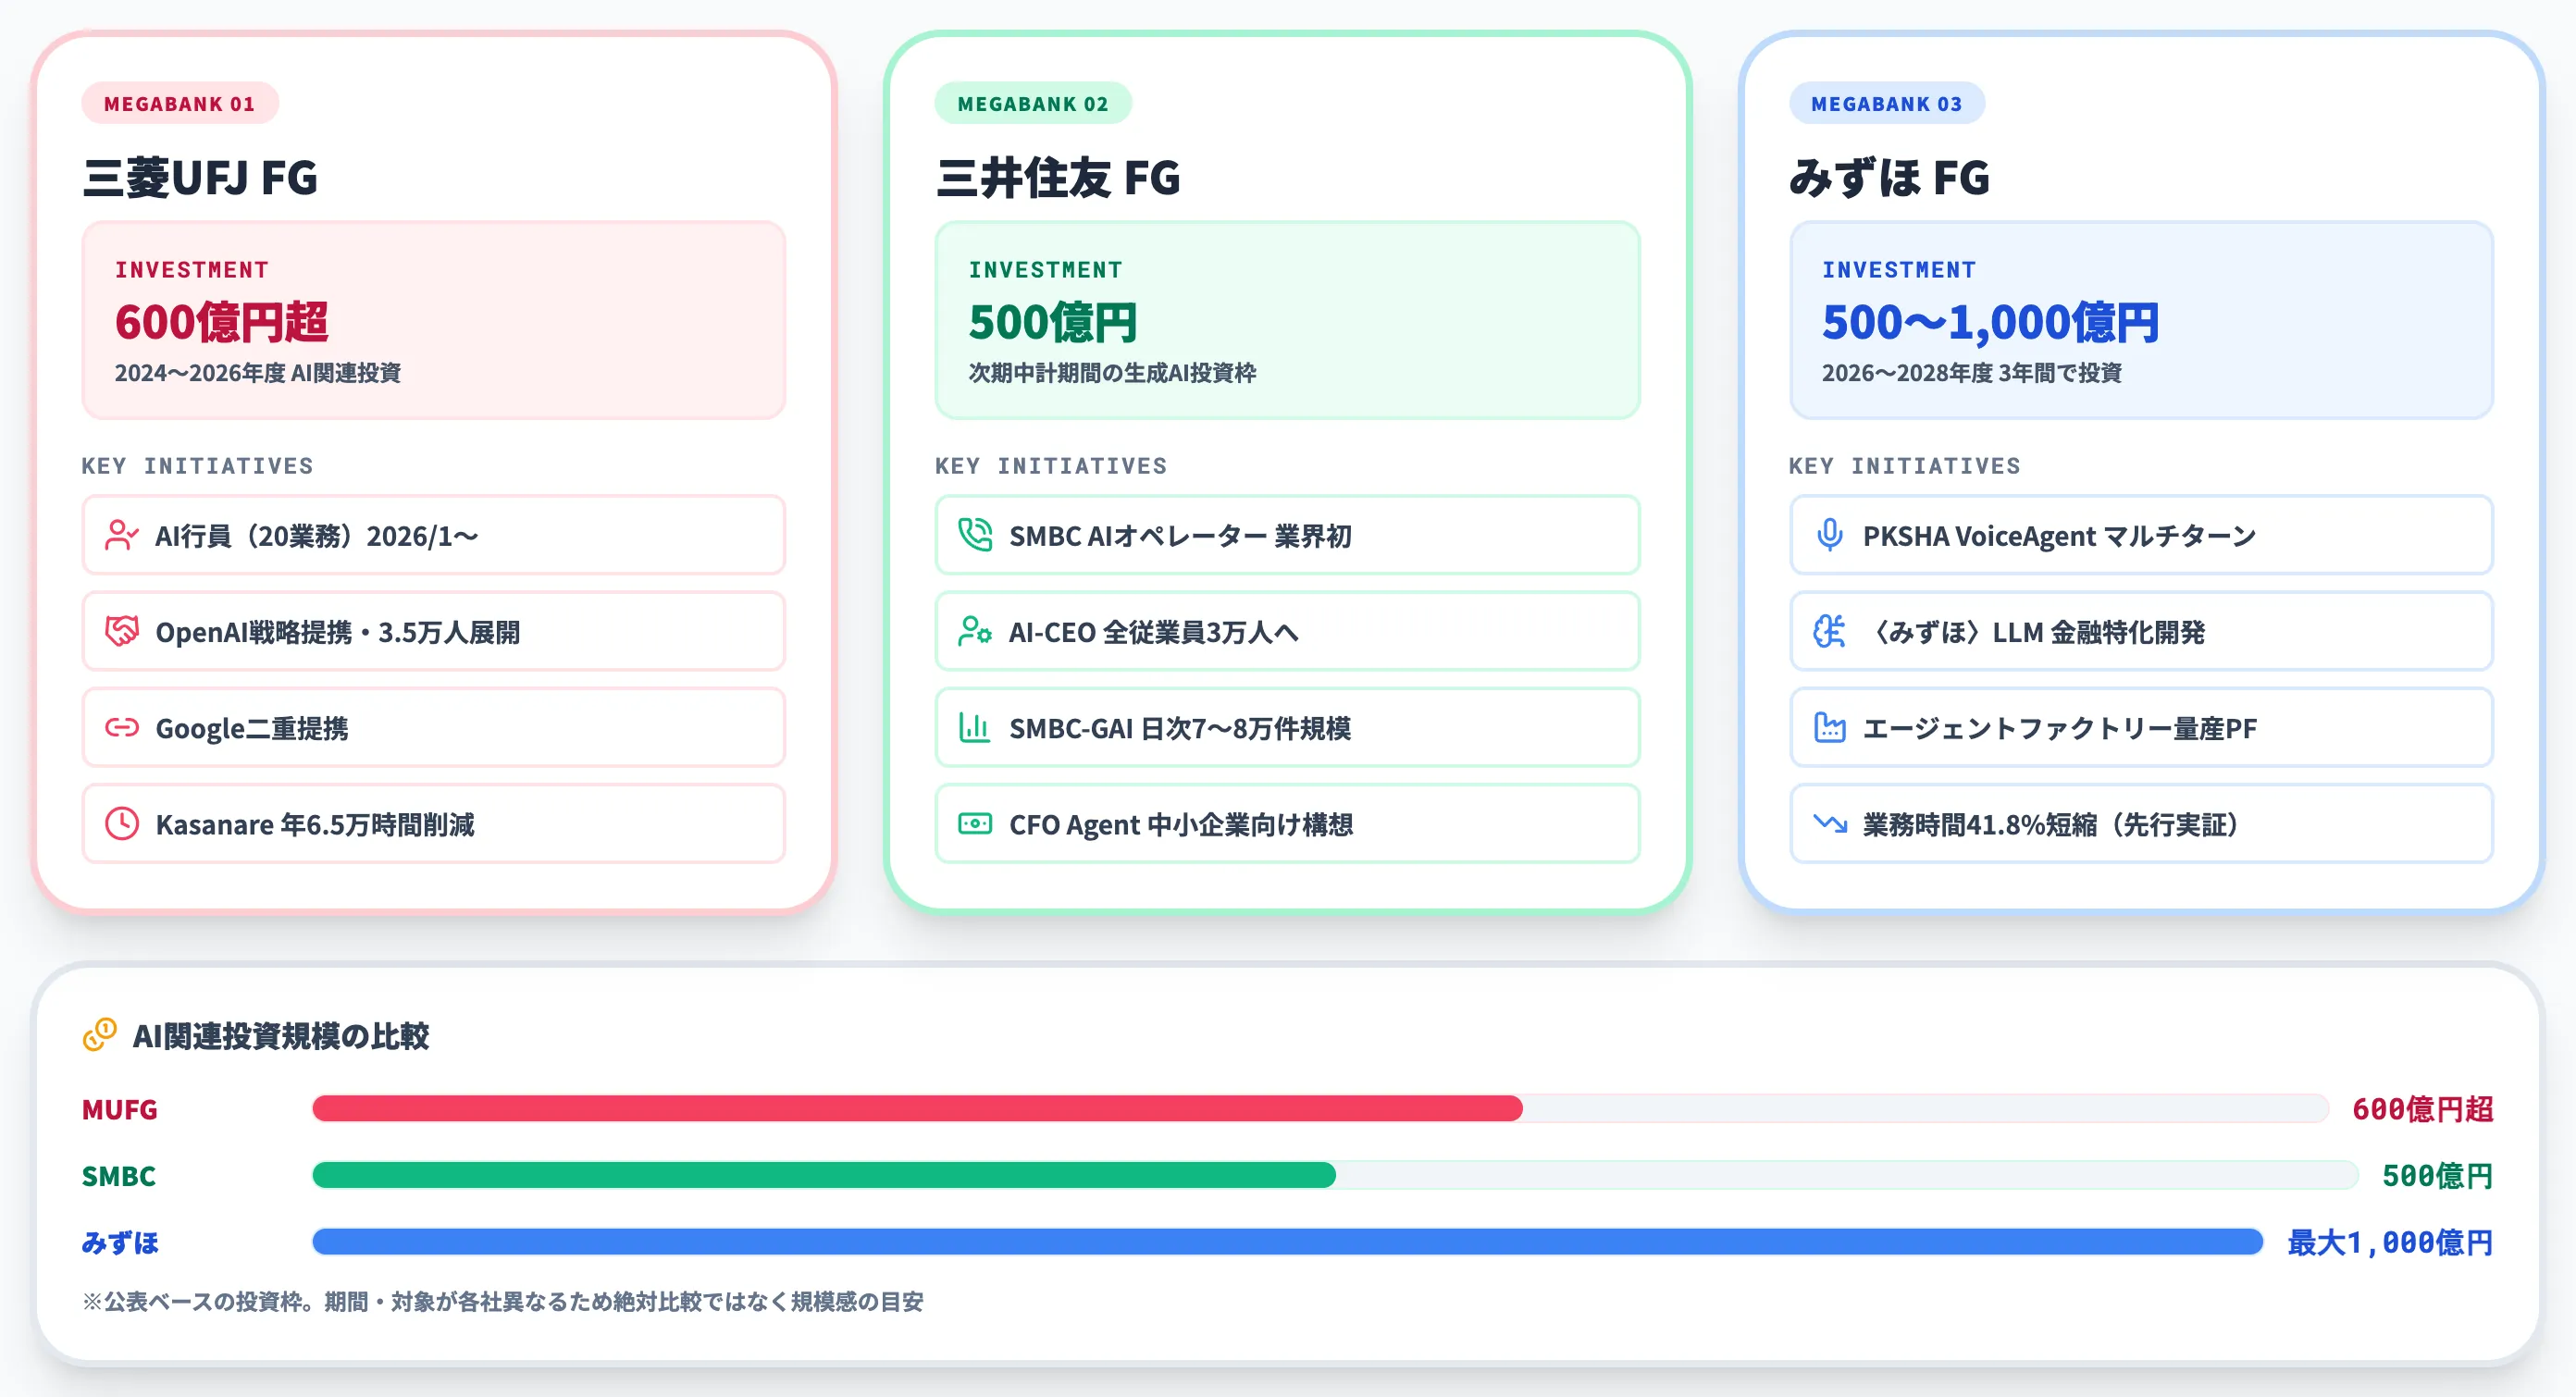
Task: Click the 三菱UFJ FG heading
Action: point(200,178)
